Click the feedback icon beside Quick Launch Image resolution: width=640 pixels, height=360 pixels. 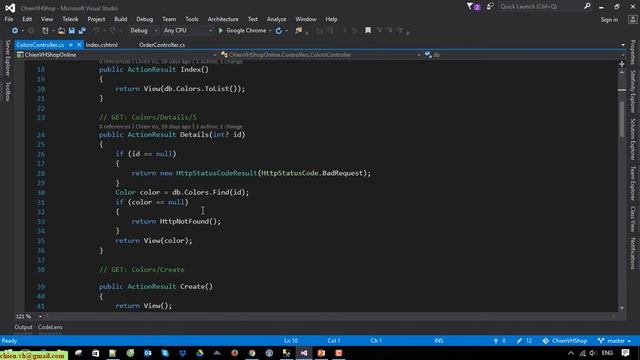point(490,7)
